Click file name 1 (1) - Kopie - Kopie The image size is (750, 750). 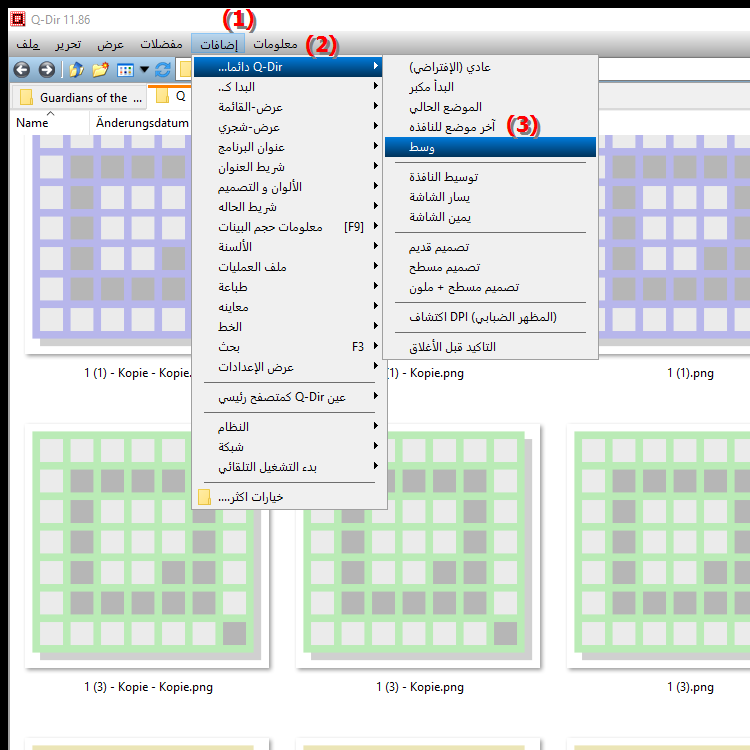[x=138, y=373]
